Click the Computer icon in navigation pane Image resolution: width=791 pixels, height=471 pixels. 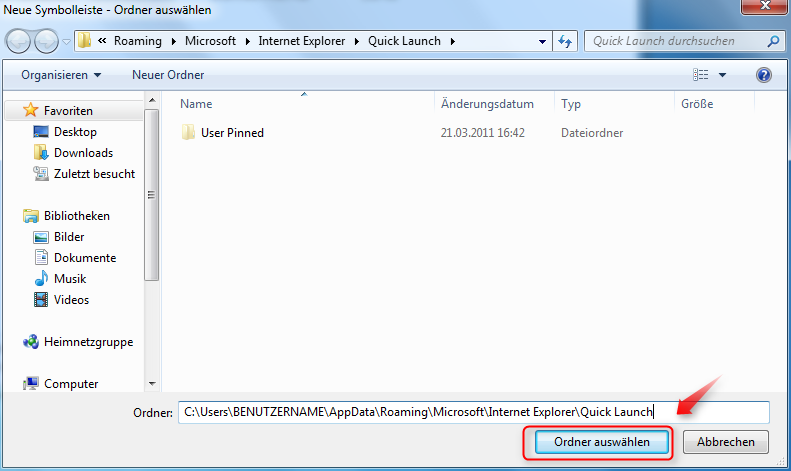tap(31, 384)
